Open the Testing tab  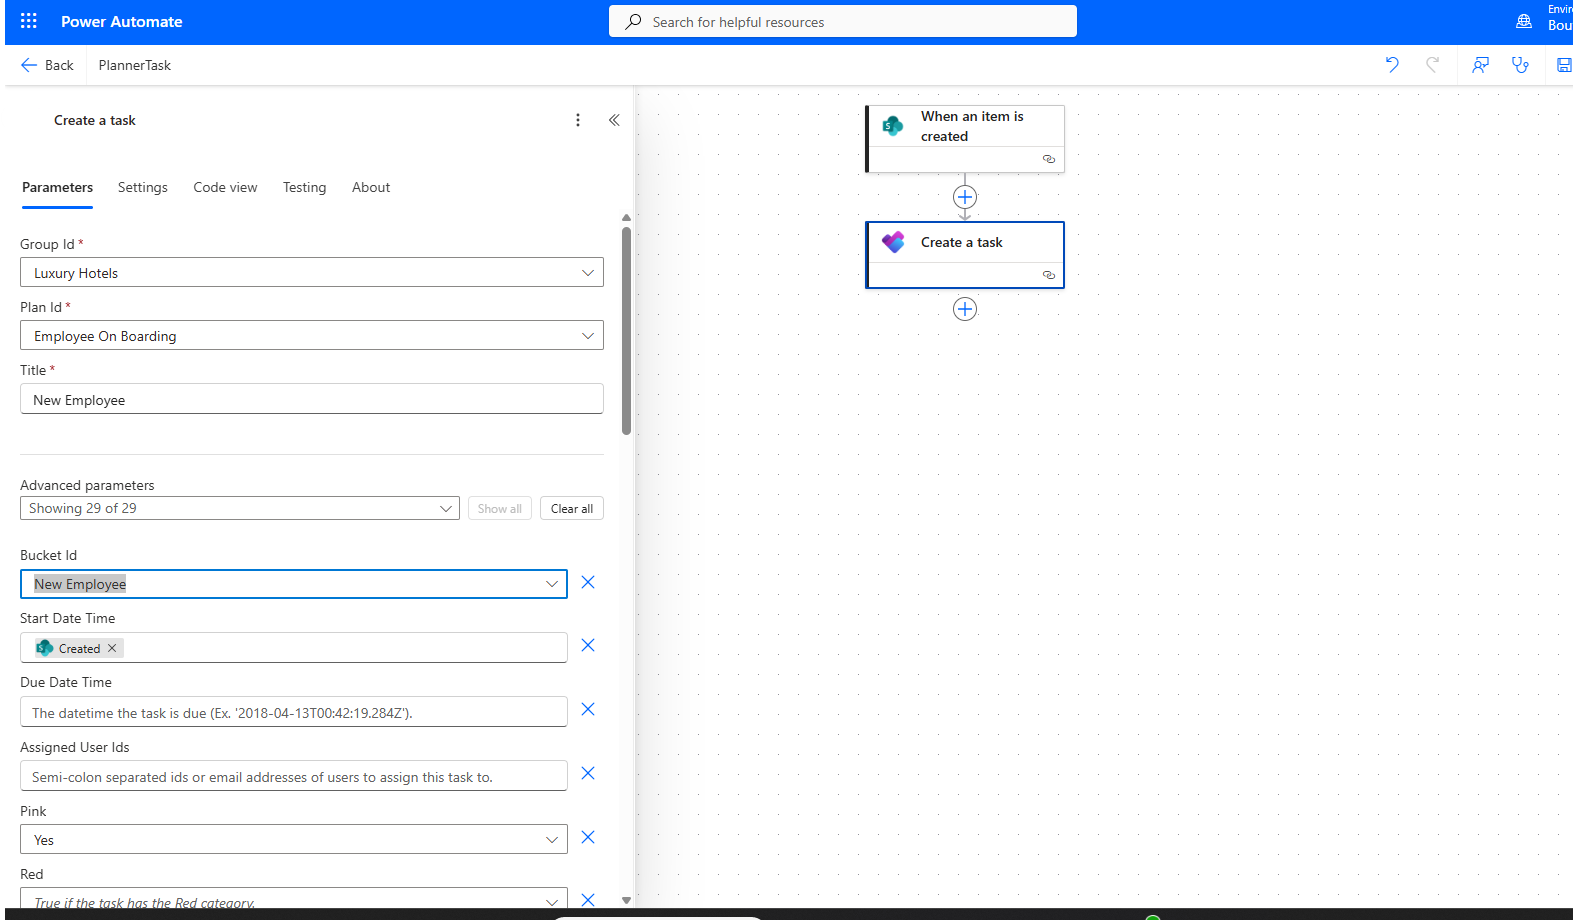(304, 187)
